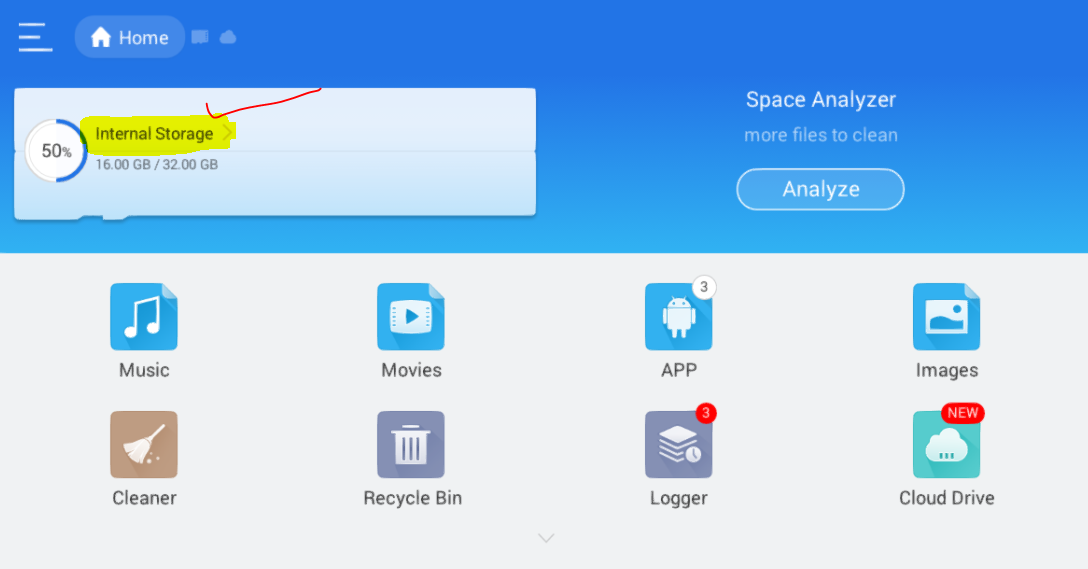Open the APP manager icon

[679, 316]
